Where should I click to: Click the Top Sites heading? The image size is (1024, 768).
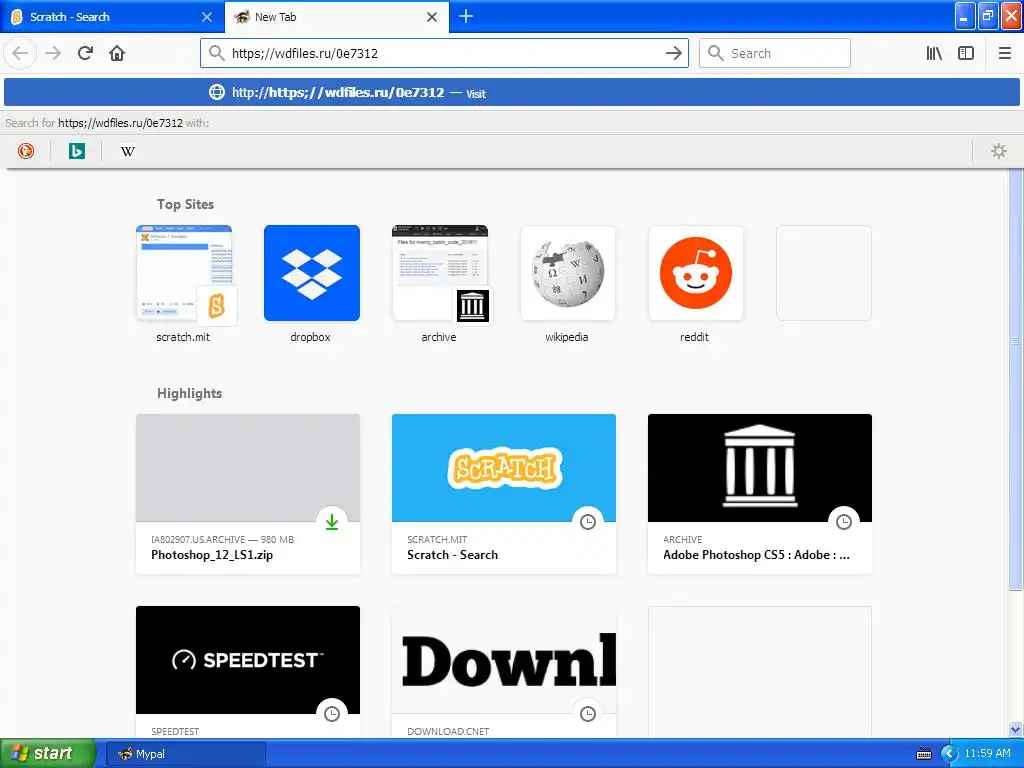click(185, 204)
